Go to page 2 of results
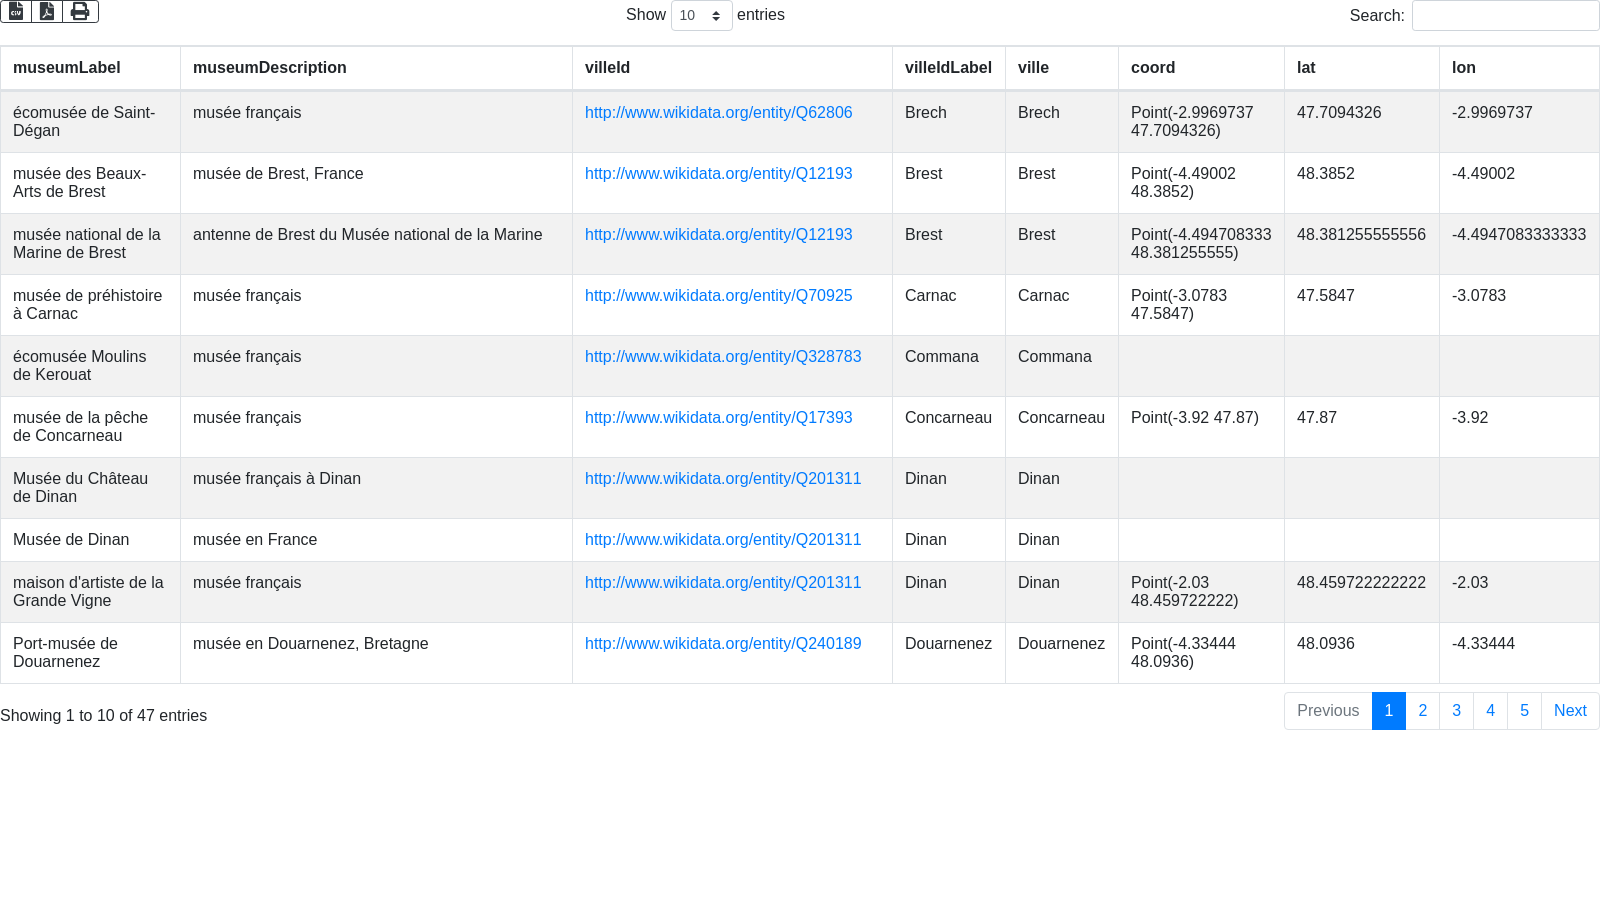 coord(1422,711)
